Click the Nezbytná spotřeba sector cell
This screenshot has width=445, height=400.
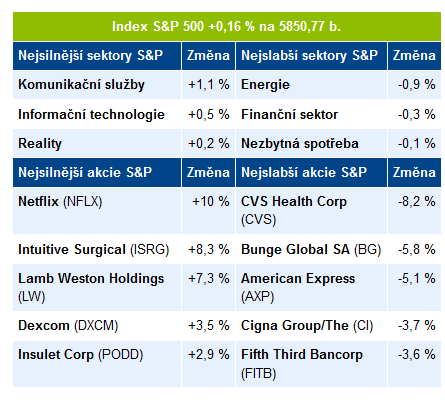311,143
